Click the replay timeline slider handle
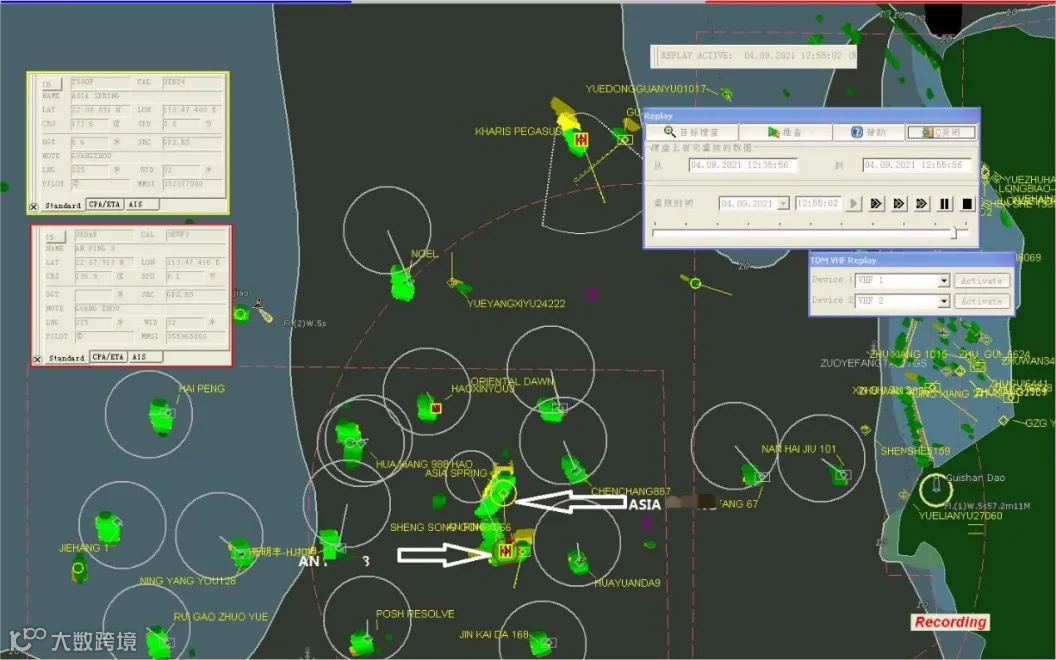The image size is (1056, 660). click(954, 232)
